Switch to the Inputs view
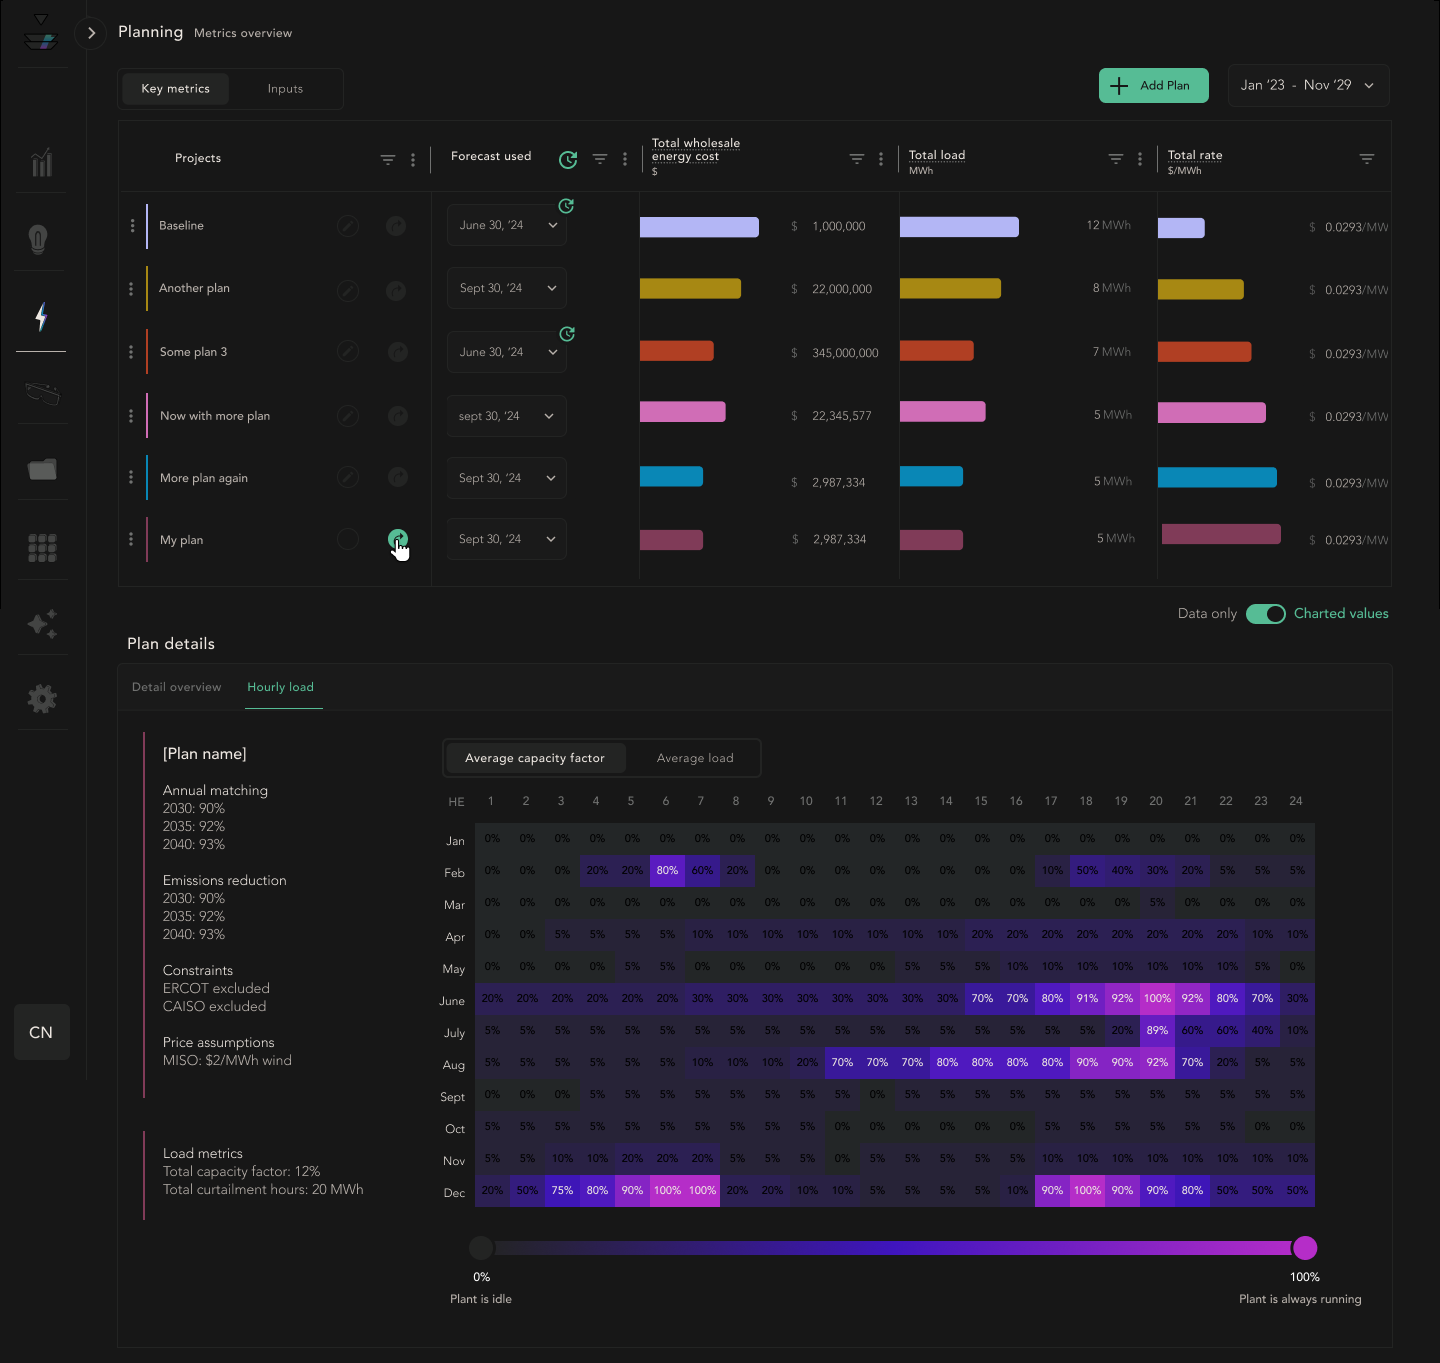 tap(285, 89)
